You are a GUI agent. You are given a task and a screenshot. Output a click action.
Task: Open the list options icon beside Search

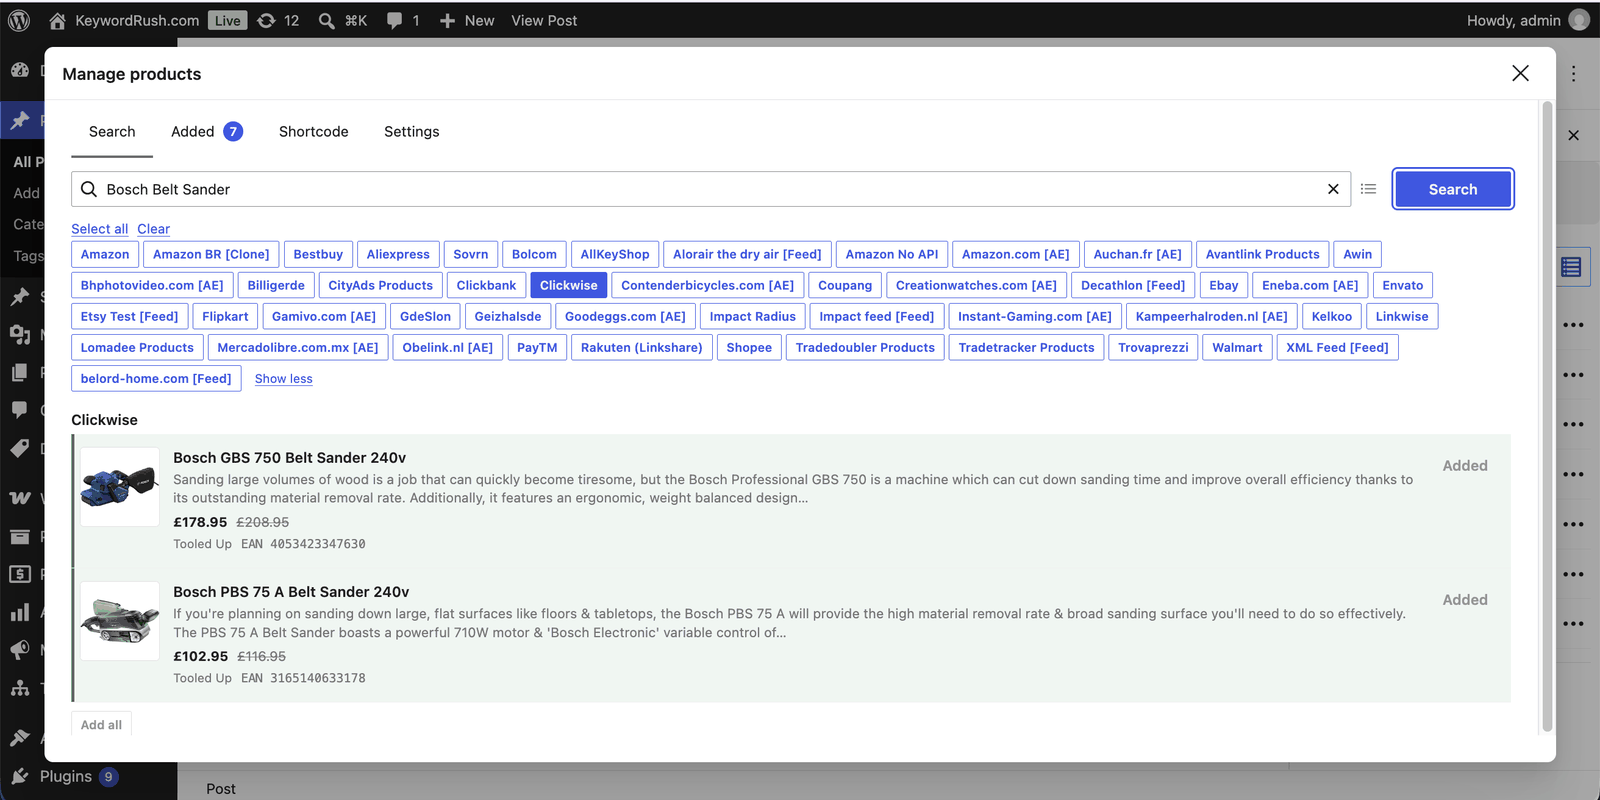1369,189
